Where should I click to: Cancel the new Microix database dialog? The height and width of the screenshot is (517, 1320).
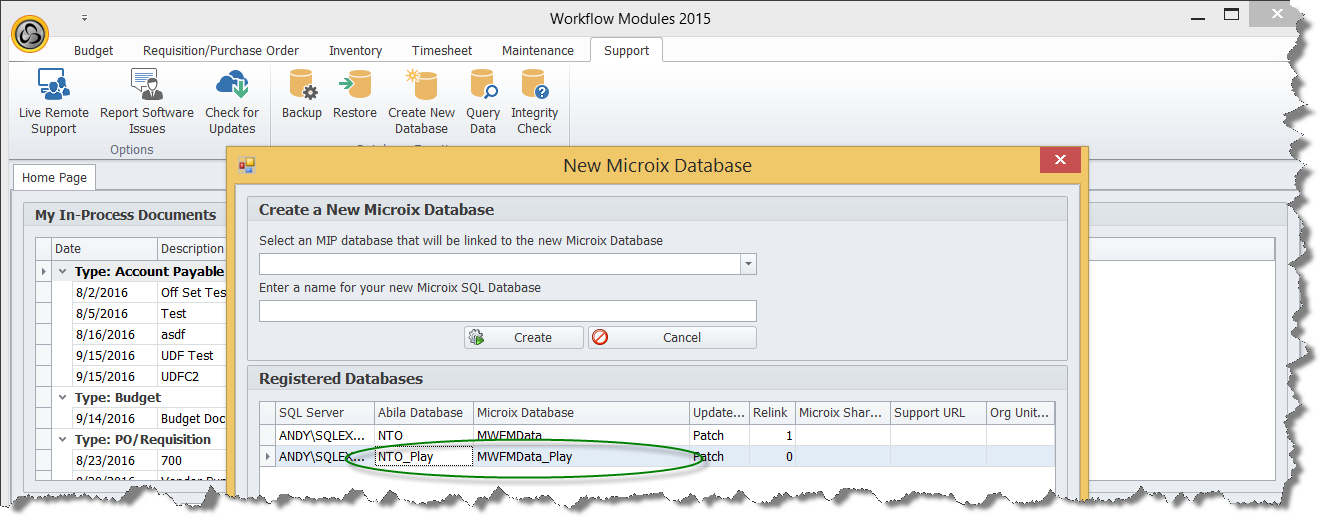[x=672, y=338]
